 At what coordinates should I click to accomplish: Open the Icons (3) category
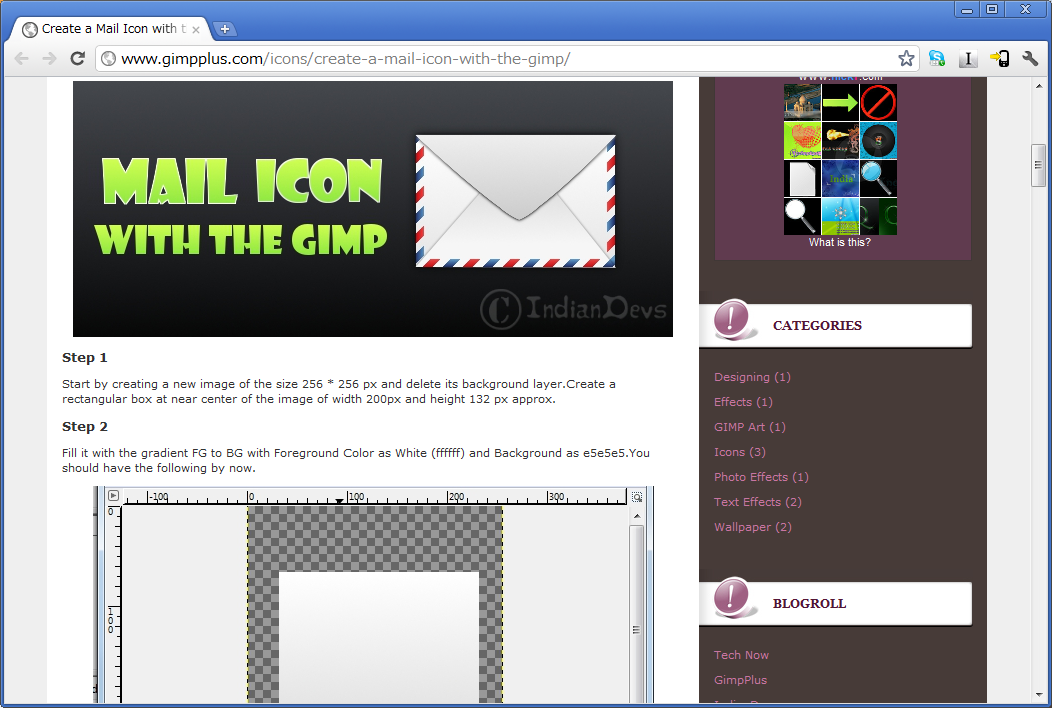(739, 452)
